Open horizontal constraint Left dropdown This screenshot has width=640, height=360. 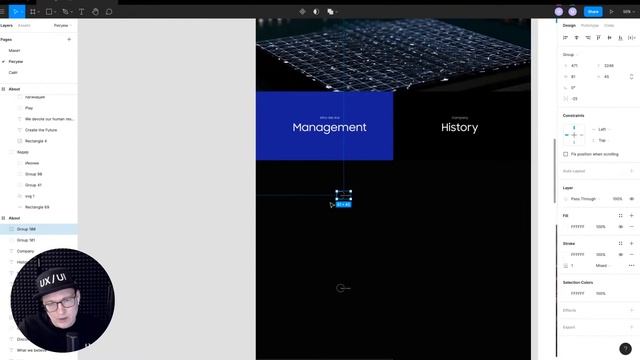[603, 129]
